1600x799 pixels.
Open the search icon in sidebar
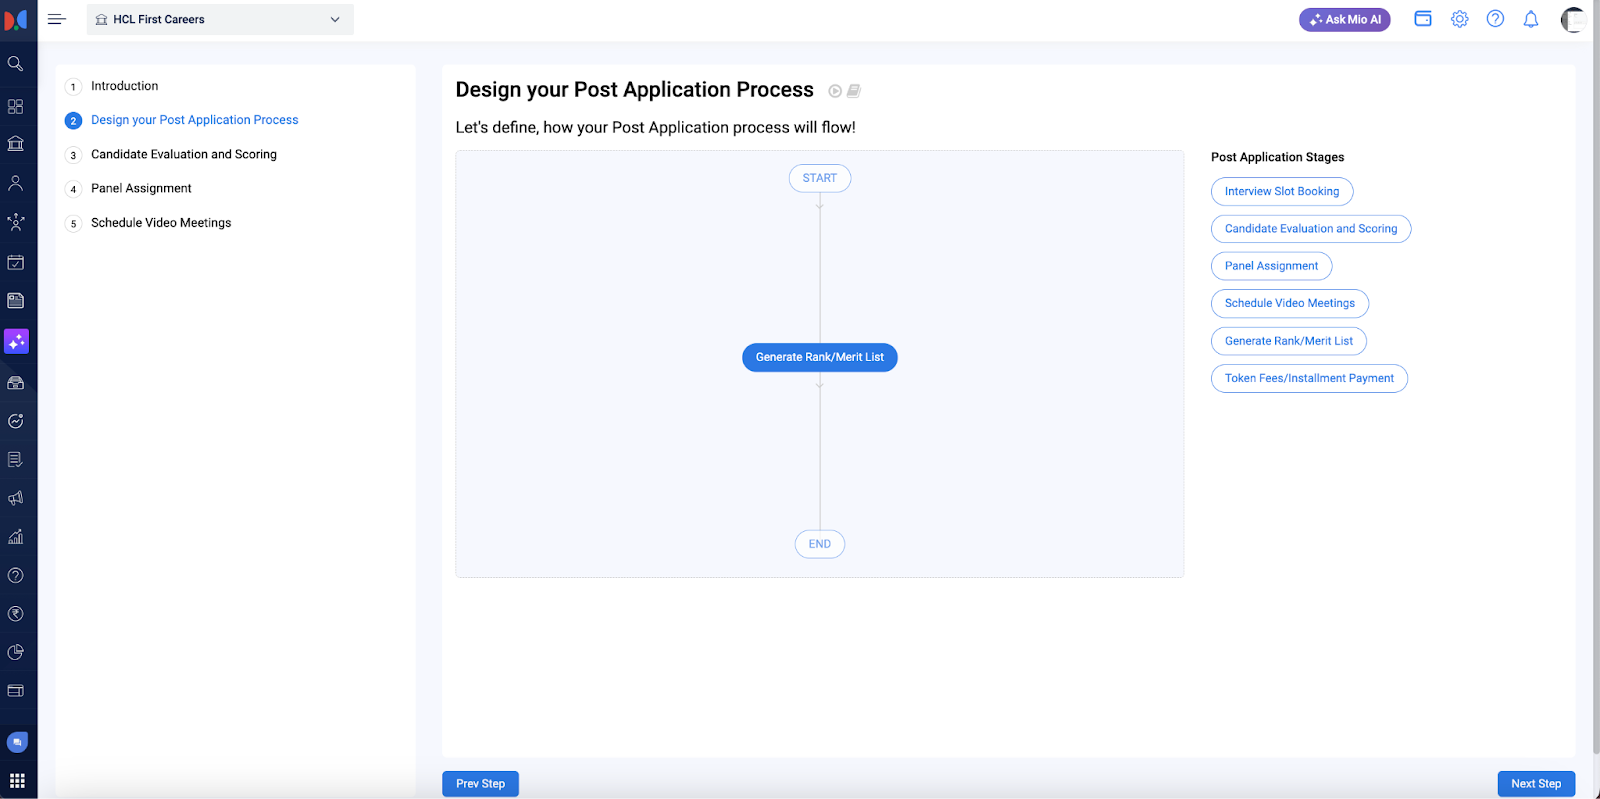15,64
